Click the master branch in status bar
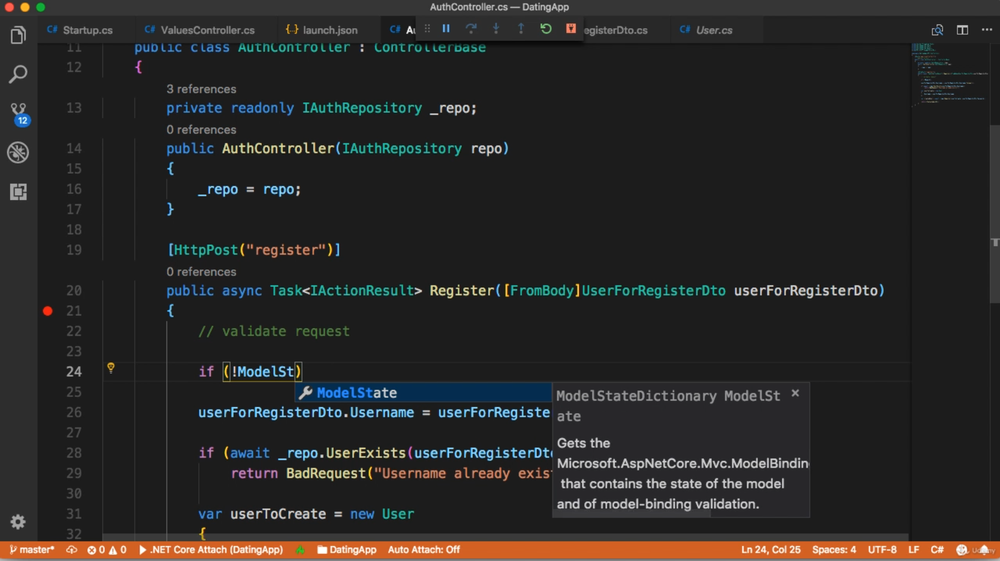The width and height of the screenshot is (1000, 561). pyautogui.click(x=32, y=550)
